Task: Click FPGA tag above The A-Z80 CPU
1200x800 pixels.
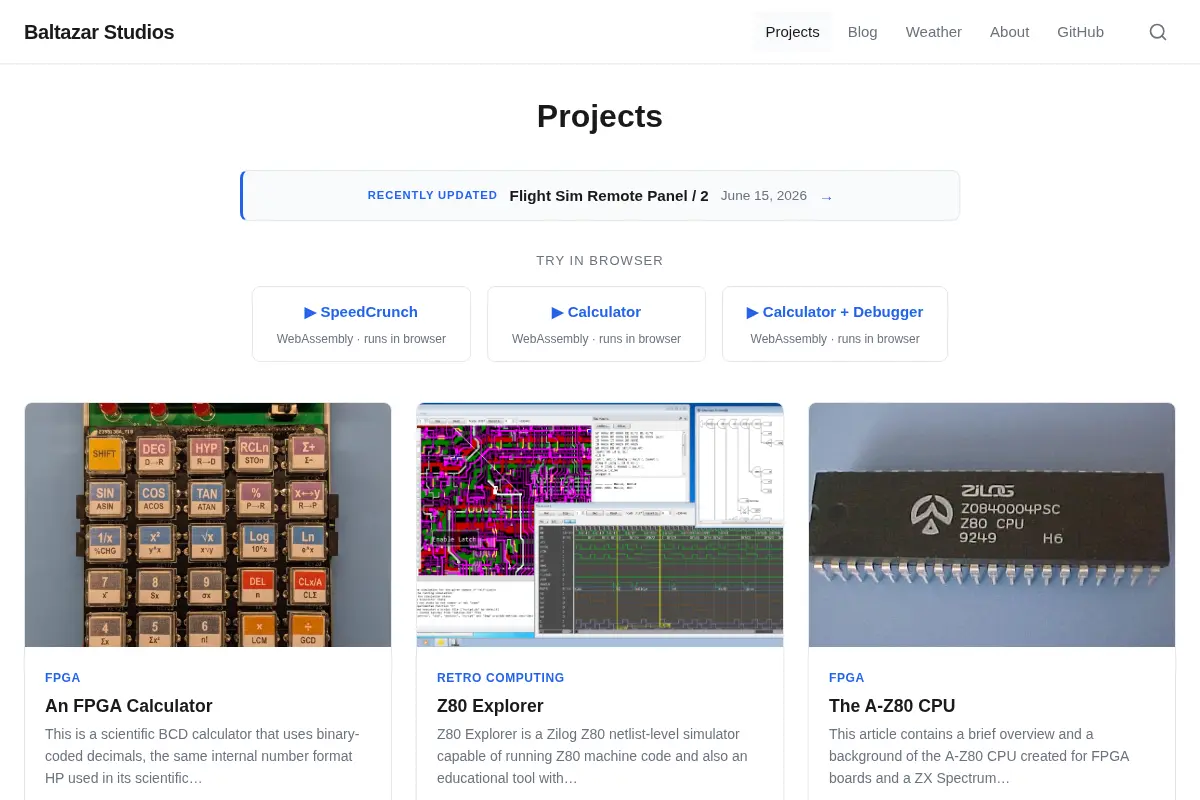Action: [x=847, y=678]
